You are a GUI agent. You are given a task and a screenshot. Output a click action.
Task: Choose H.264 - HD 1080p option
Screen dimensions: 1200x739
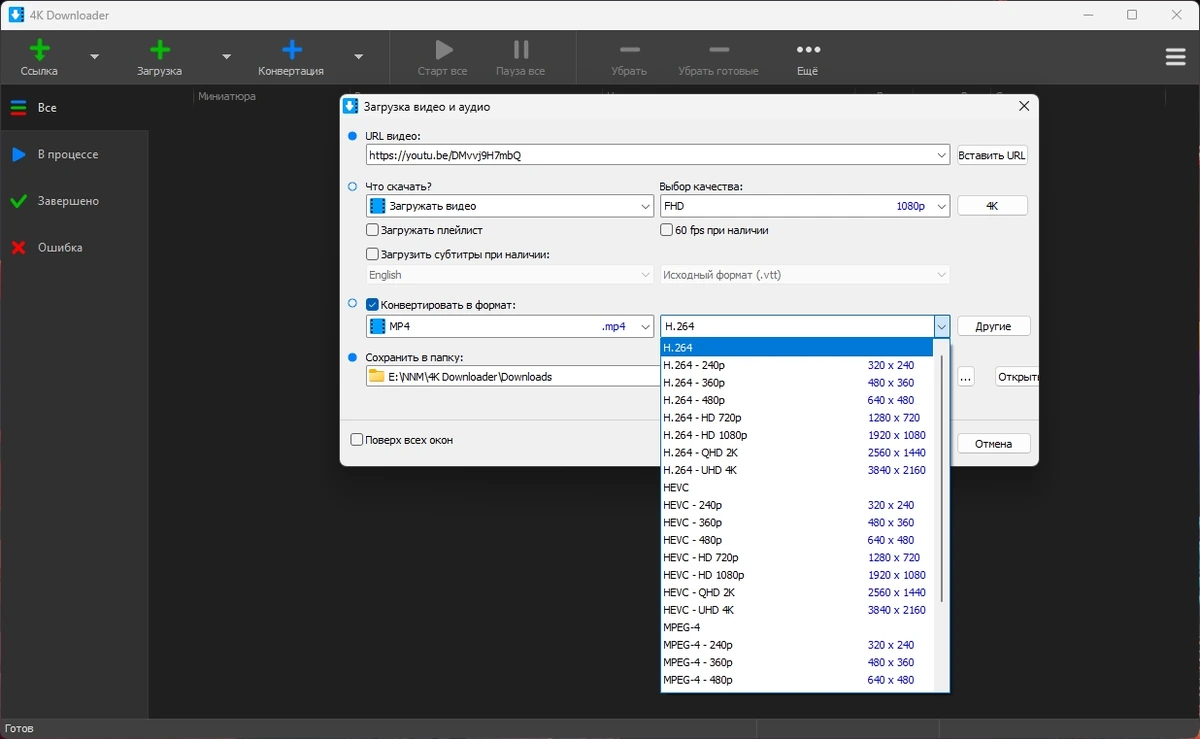[x=797, y=435]
